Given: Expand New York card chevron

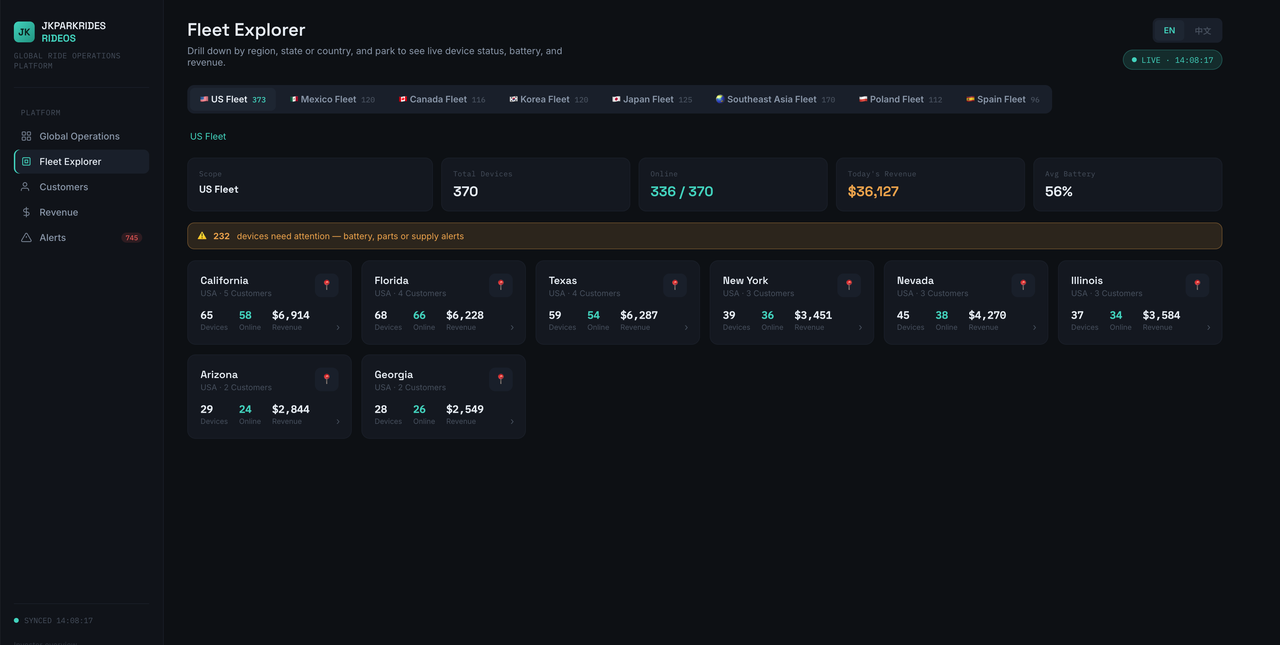Looking at the screenshot, I should (860, 328).
